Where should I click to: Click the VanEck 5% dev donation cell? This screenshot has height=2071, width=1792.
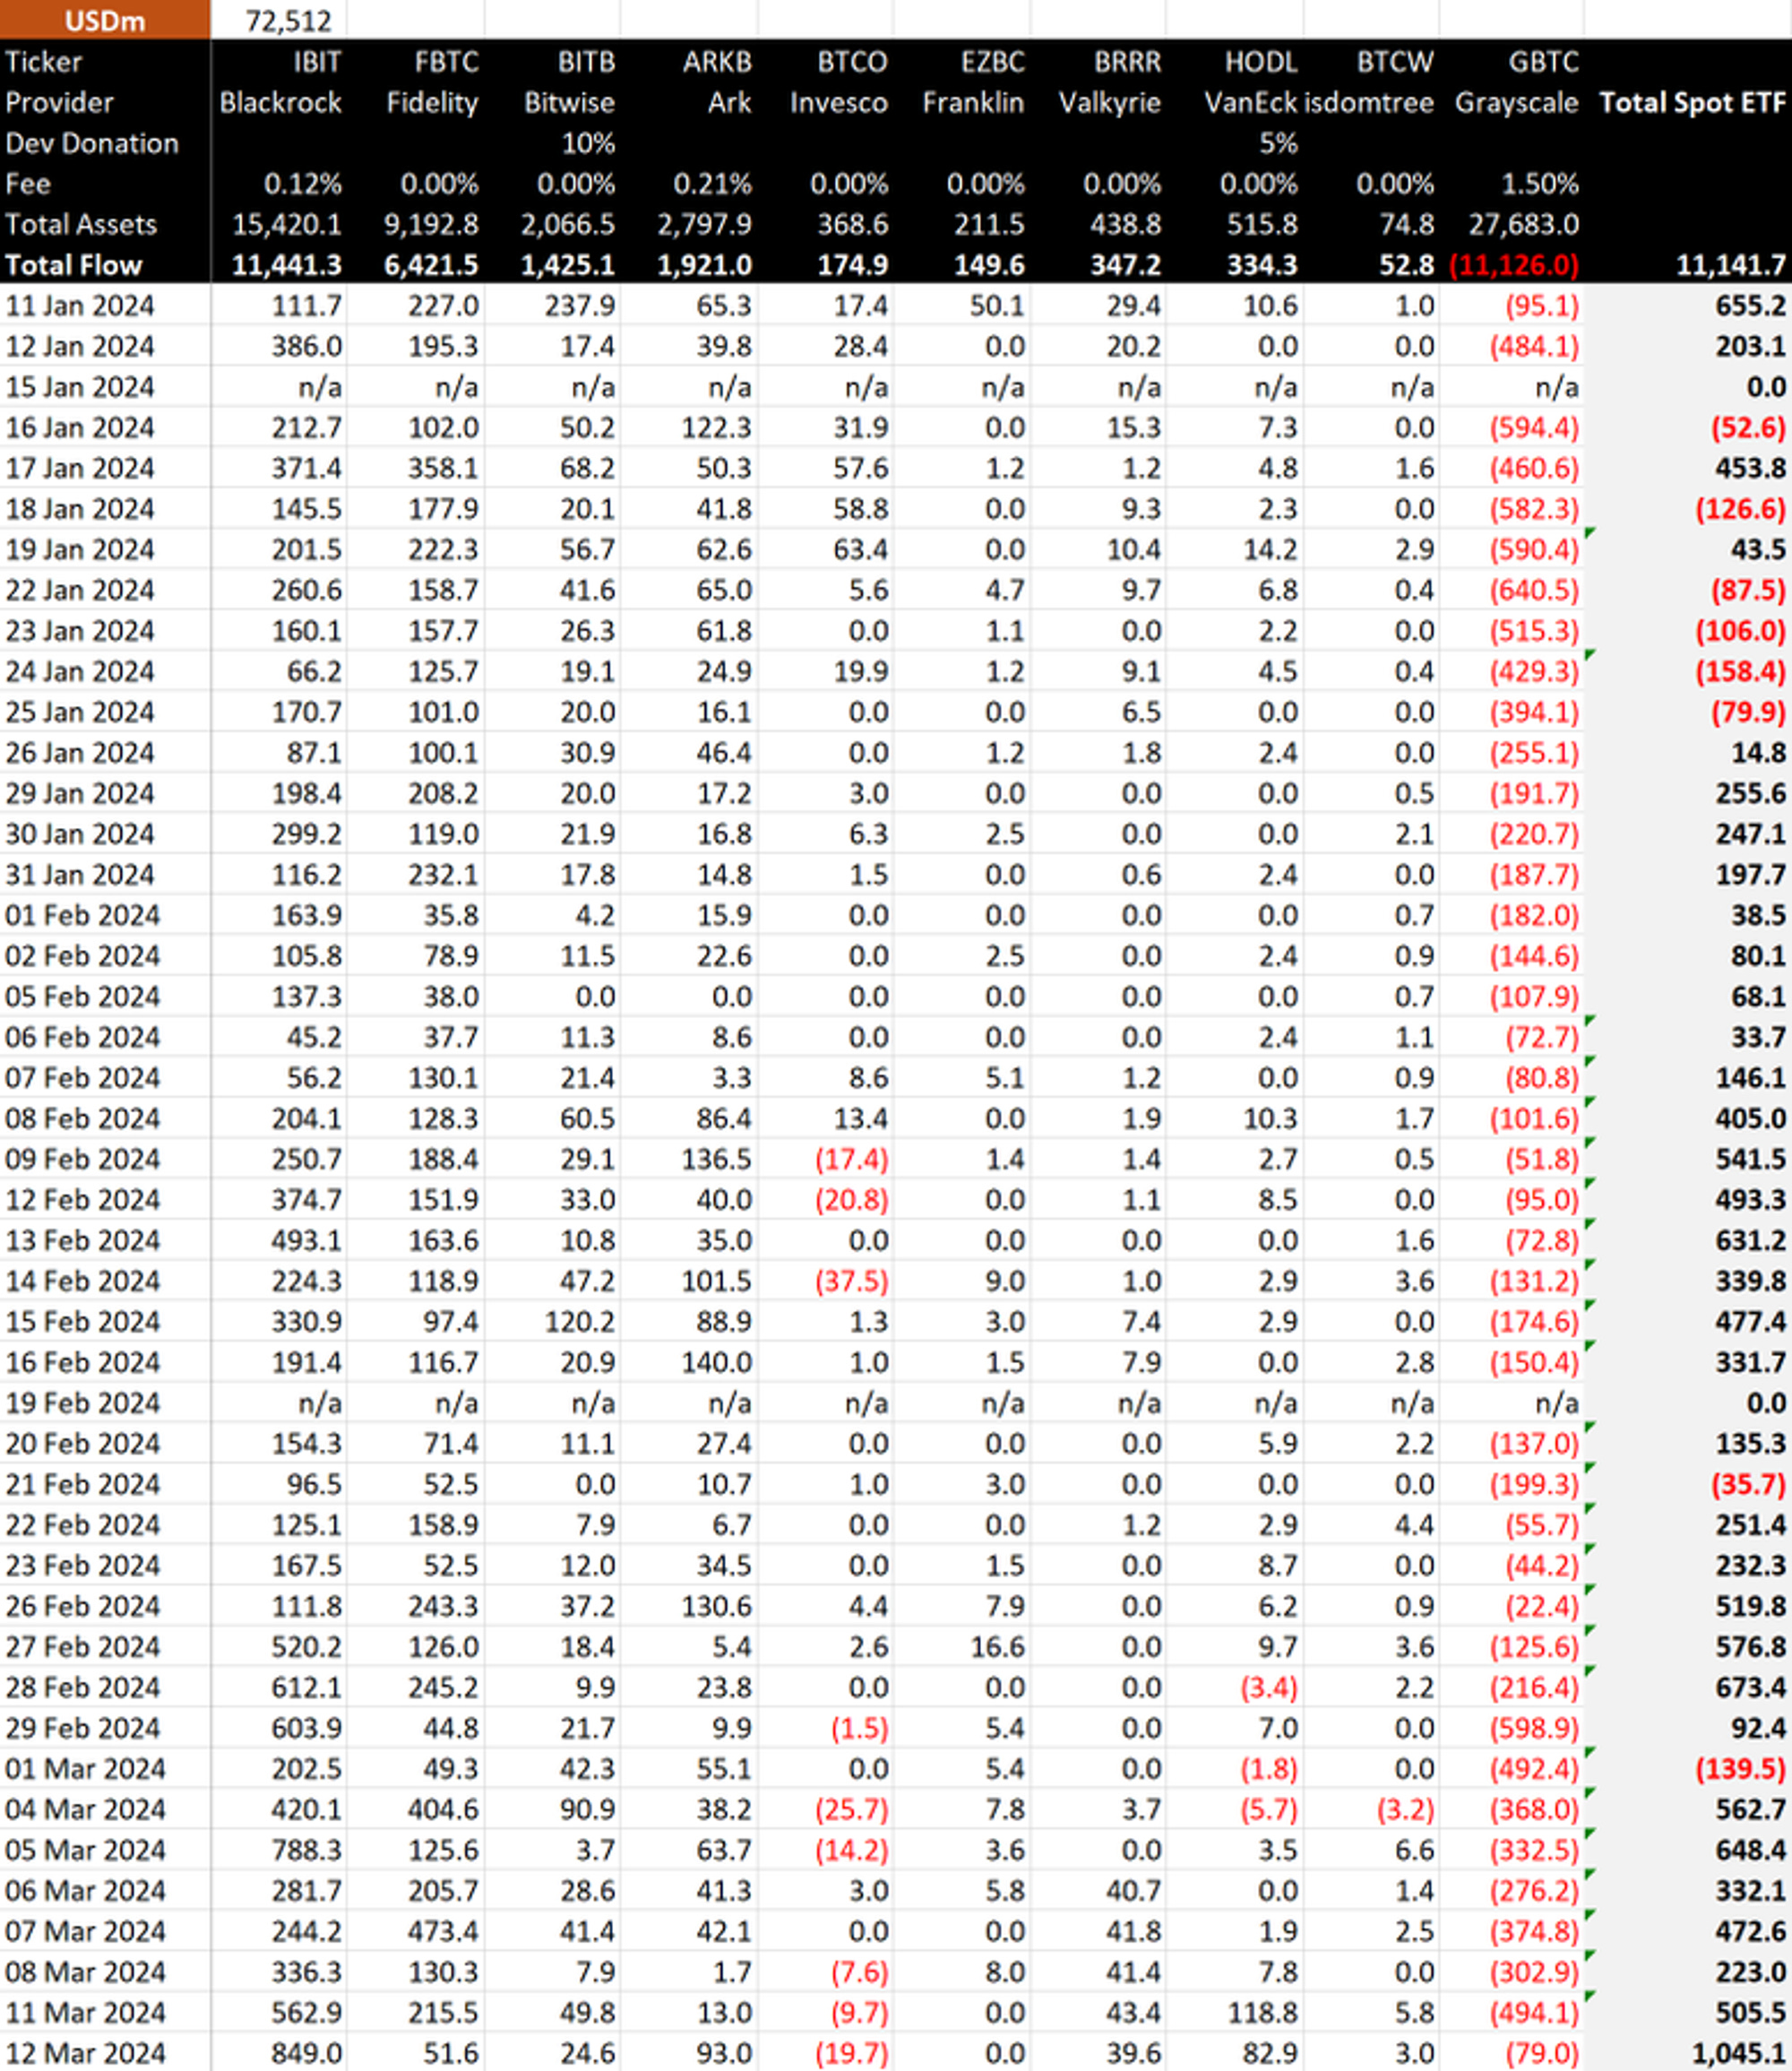(x=1277, y=144)
